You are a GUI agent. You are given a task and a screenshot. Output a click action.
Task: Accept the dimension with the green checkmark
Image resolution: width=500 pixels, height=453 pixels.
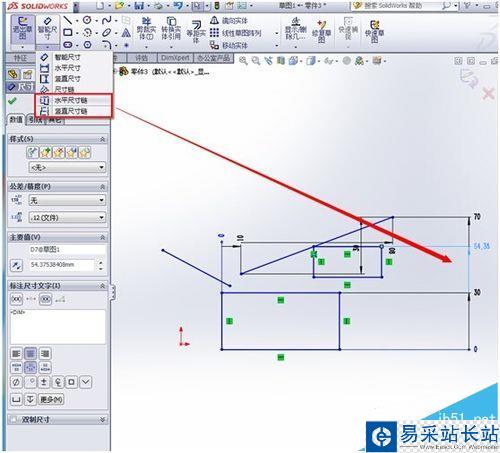(x=12, y=100)
